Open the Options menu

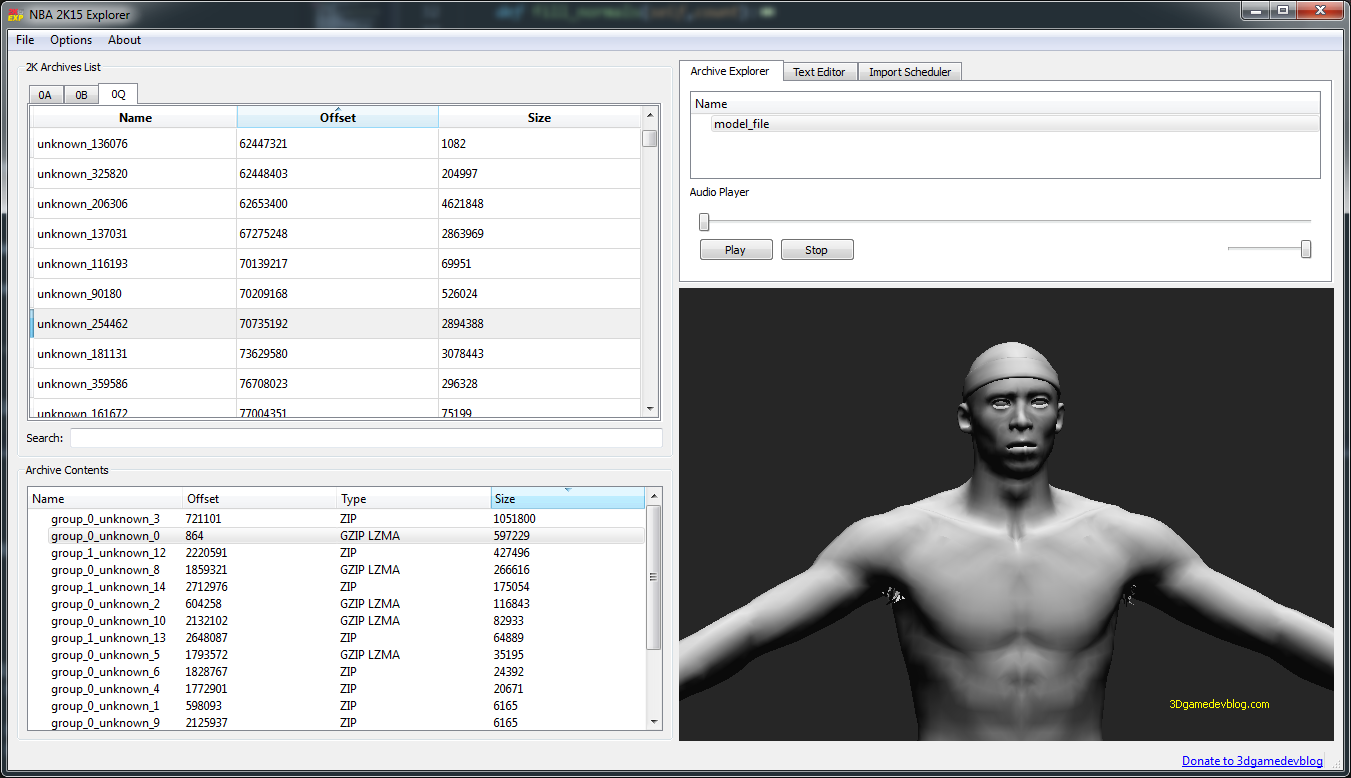71,40
